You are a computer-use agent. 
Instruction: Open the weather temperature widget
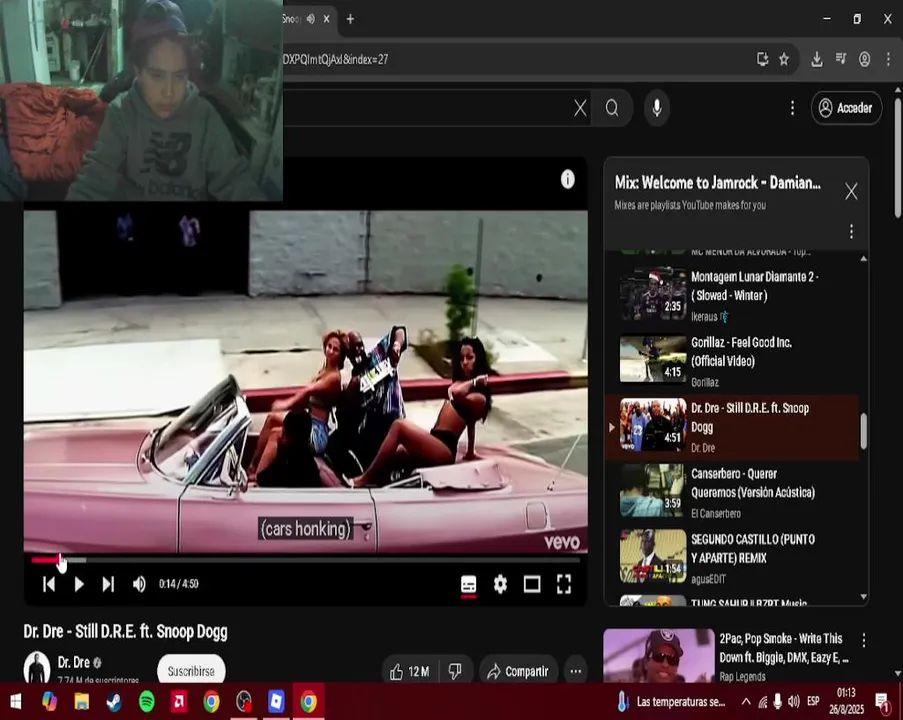pos(671,702)
